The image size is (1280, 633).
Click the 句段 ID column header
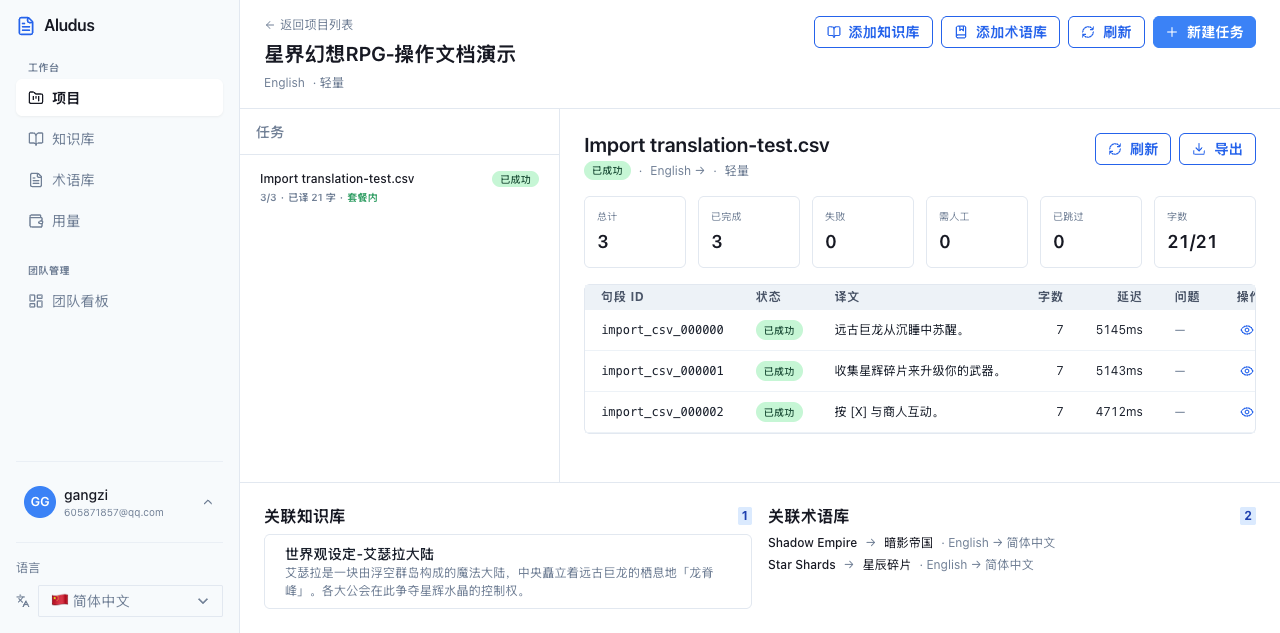622,297
